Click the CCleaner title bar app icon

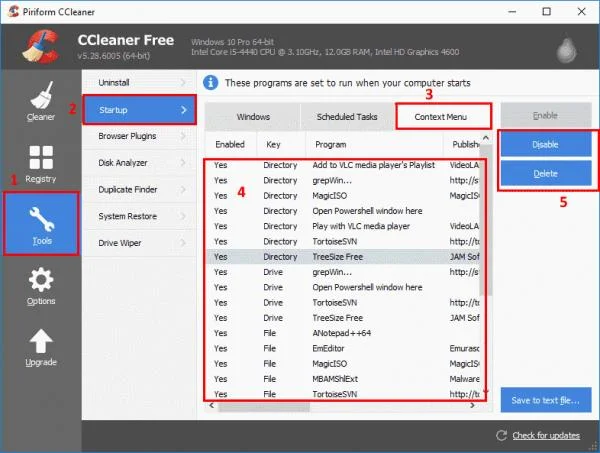coord(13,11)
